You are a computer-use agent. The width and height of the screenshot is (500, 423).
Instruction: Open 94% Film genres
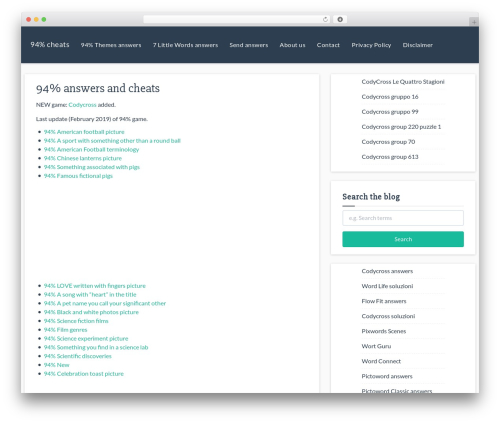(65, 330)
